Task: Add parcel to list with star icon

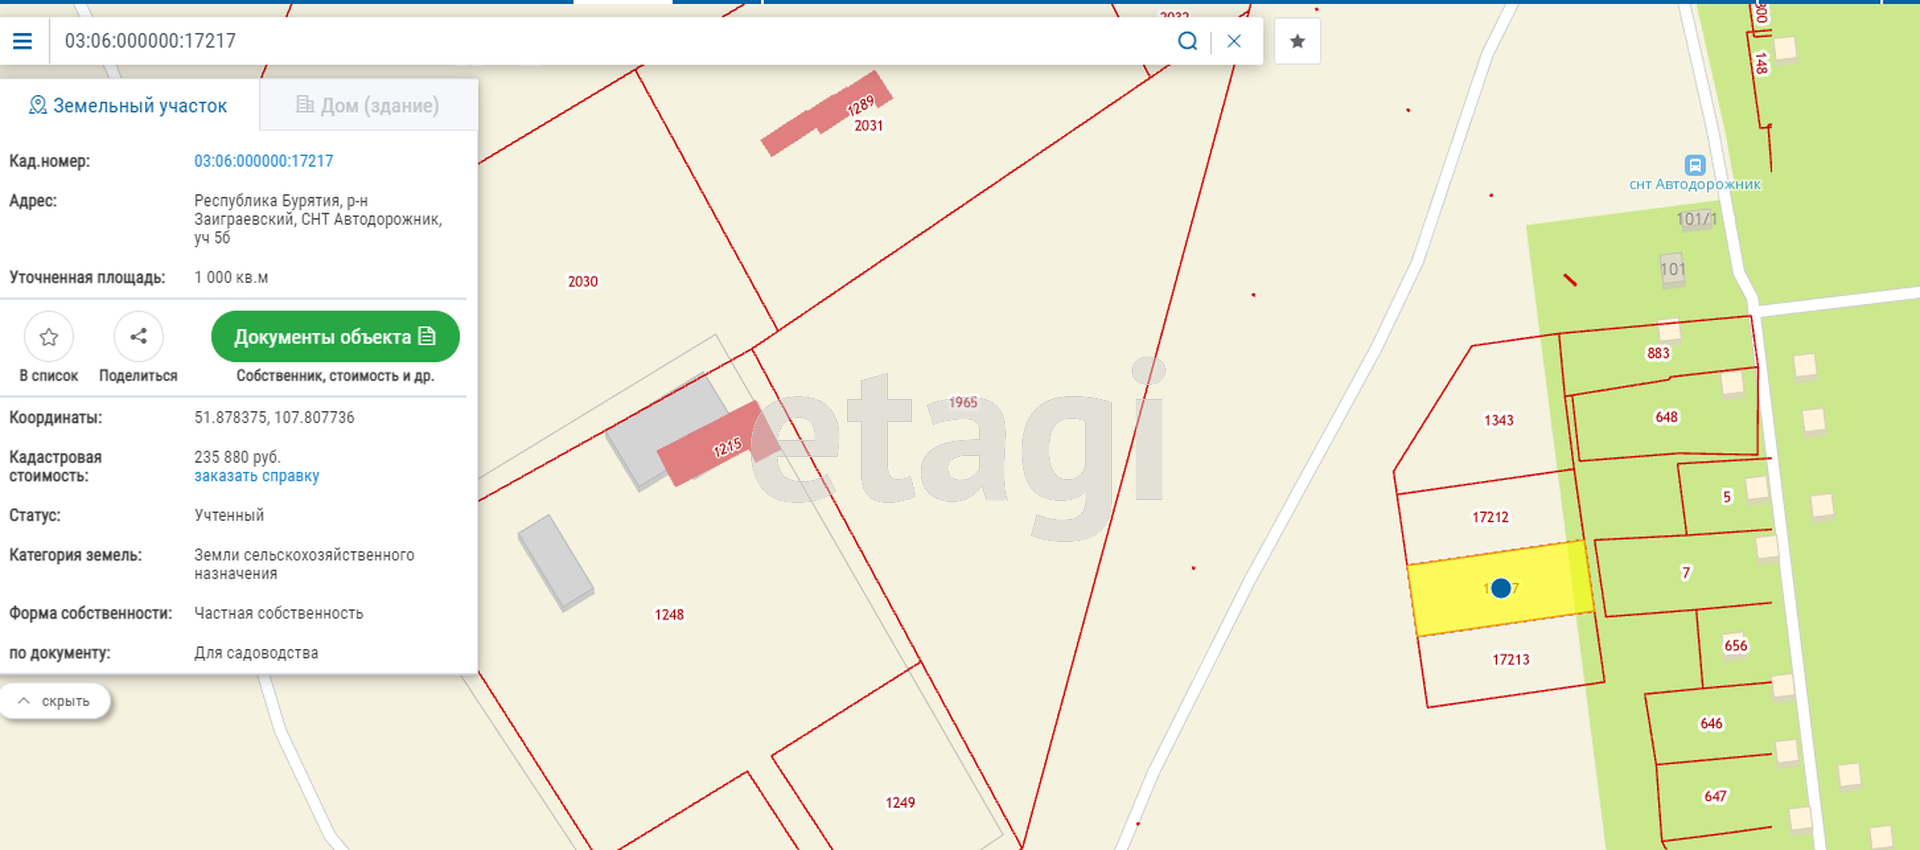Action: [48, 337]
